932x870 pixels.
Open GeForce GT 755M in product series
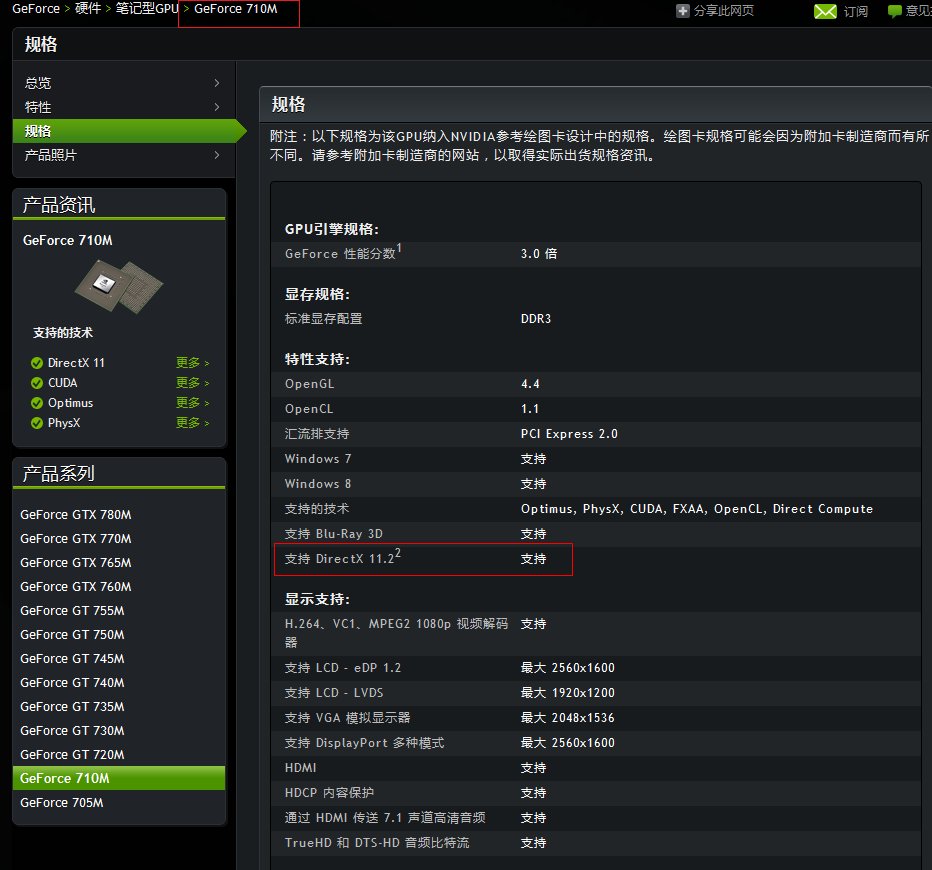click(x=72, y=610)
